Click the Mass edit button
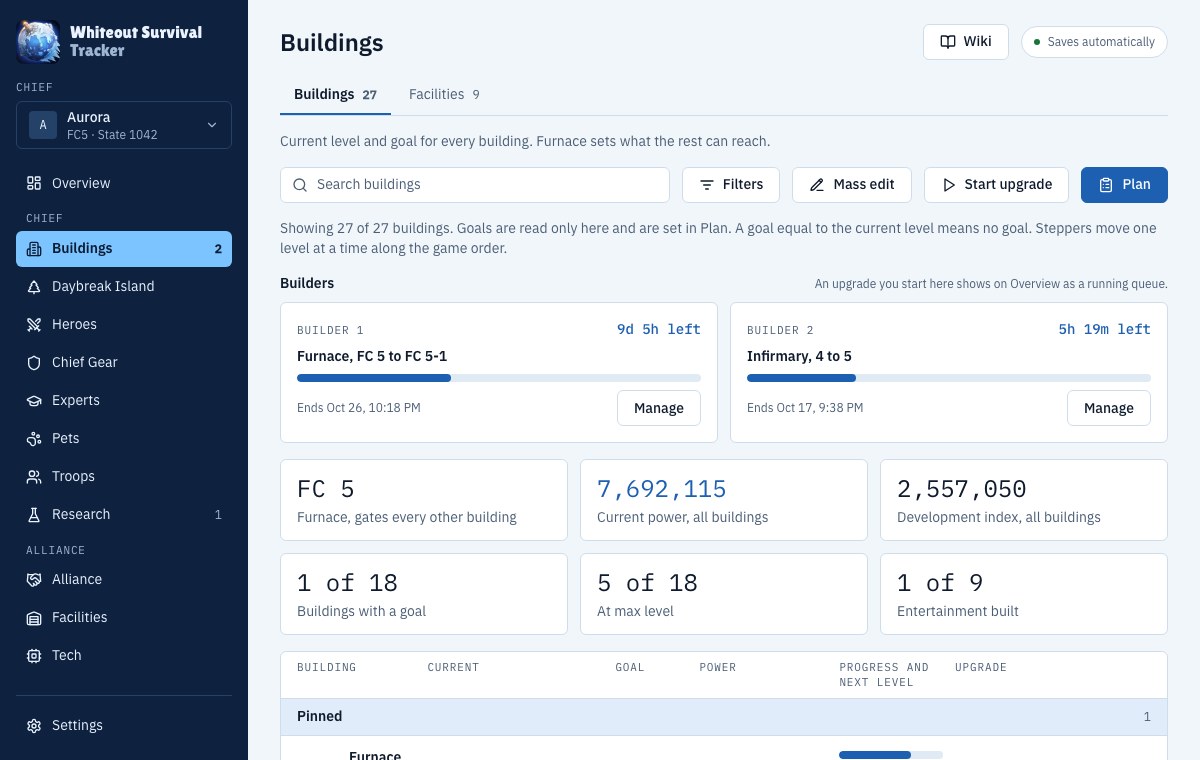This screenshot has height=760, width=1200. coord(852,185)
